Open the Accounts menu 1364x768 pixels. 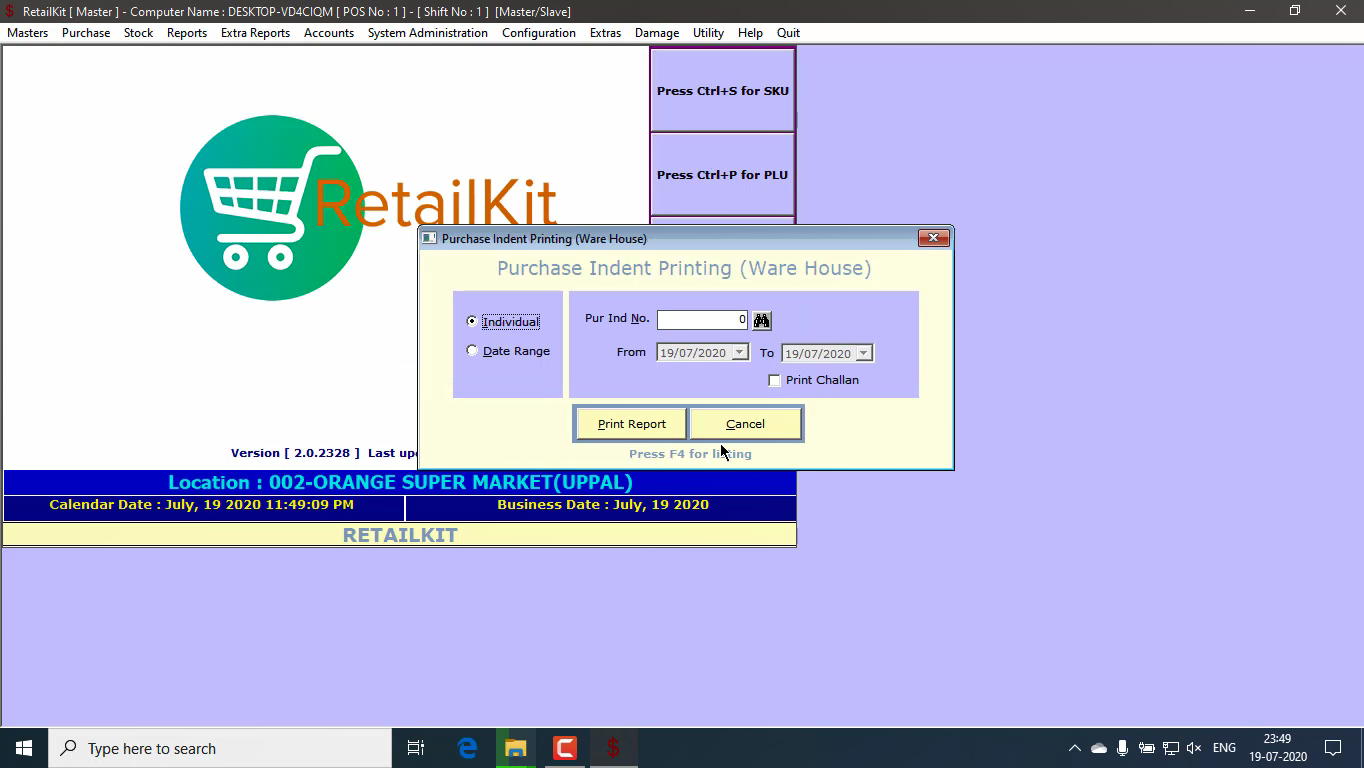click(x=329, y=33)
